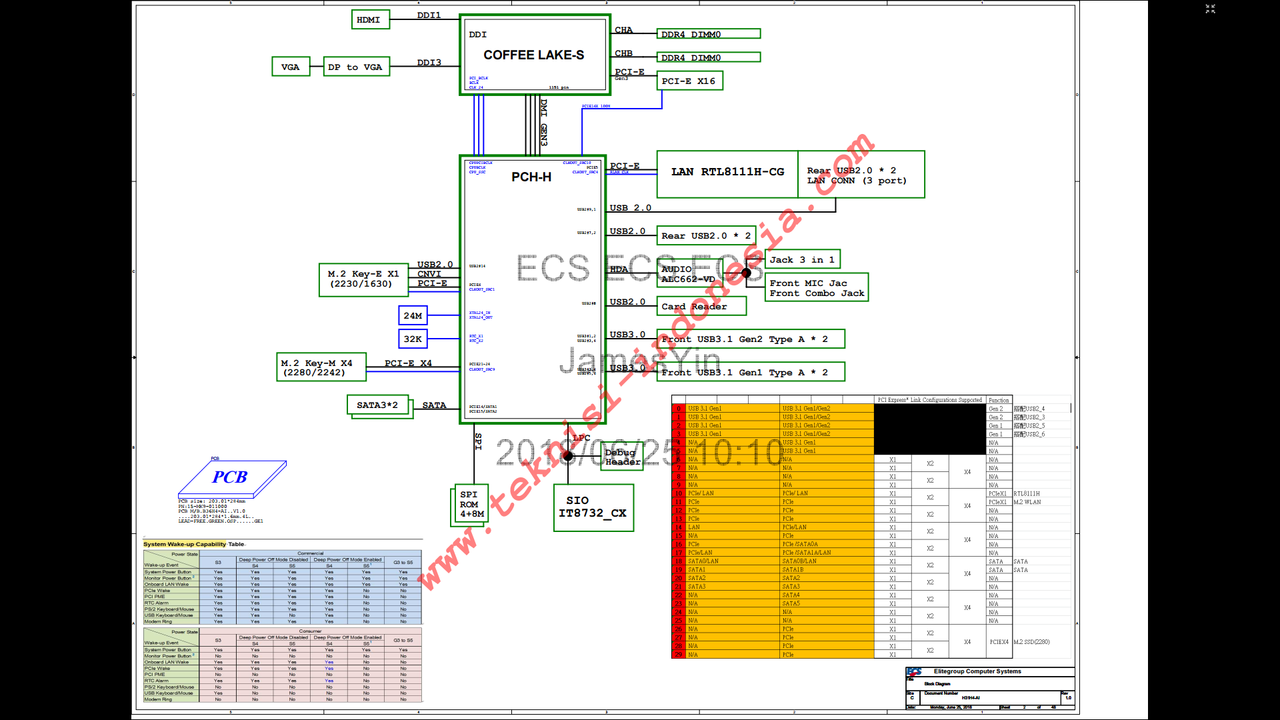Click the 32K crystal box

pos(413,340)
